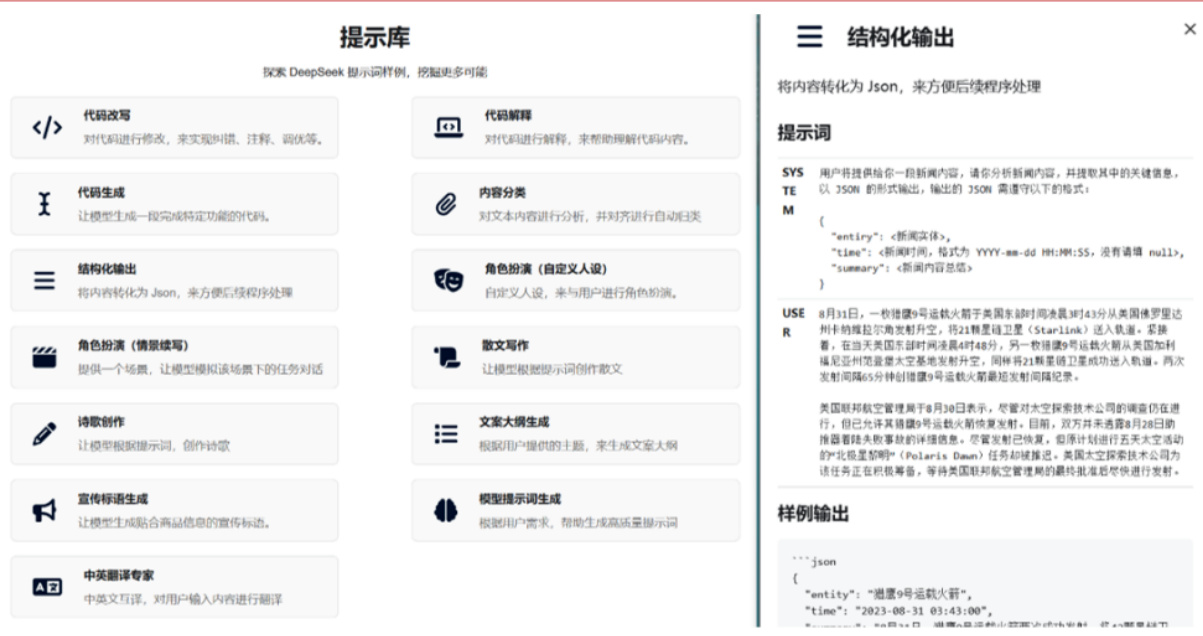
Task: Click the 诗歌创作 pencil icon
Action: 45,434
